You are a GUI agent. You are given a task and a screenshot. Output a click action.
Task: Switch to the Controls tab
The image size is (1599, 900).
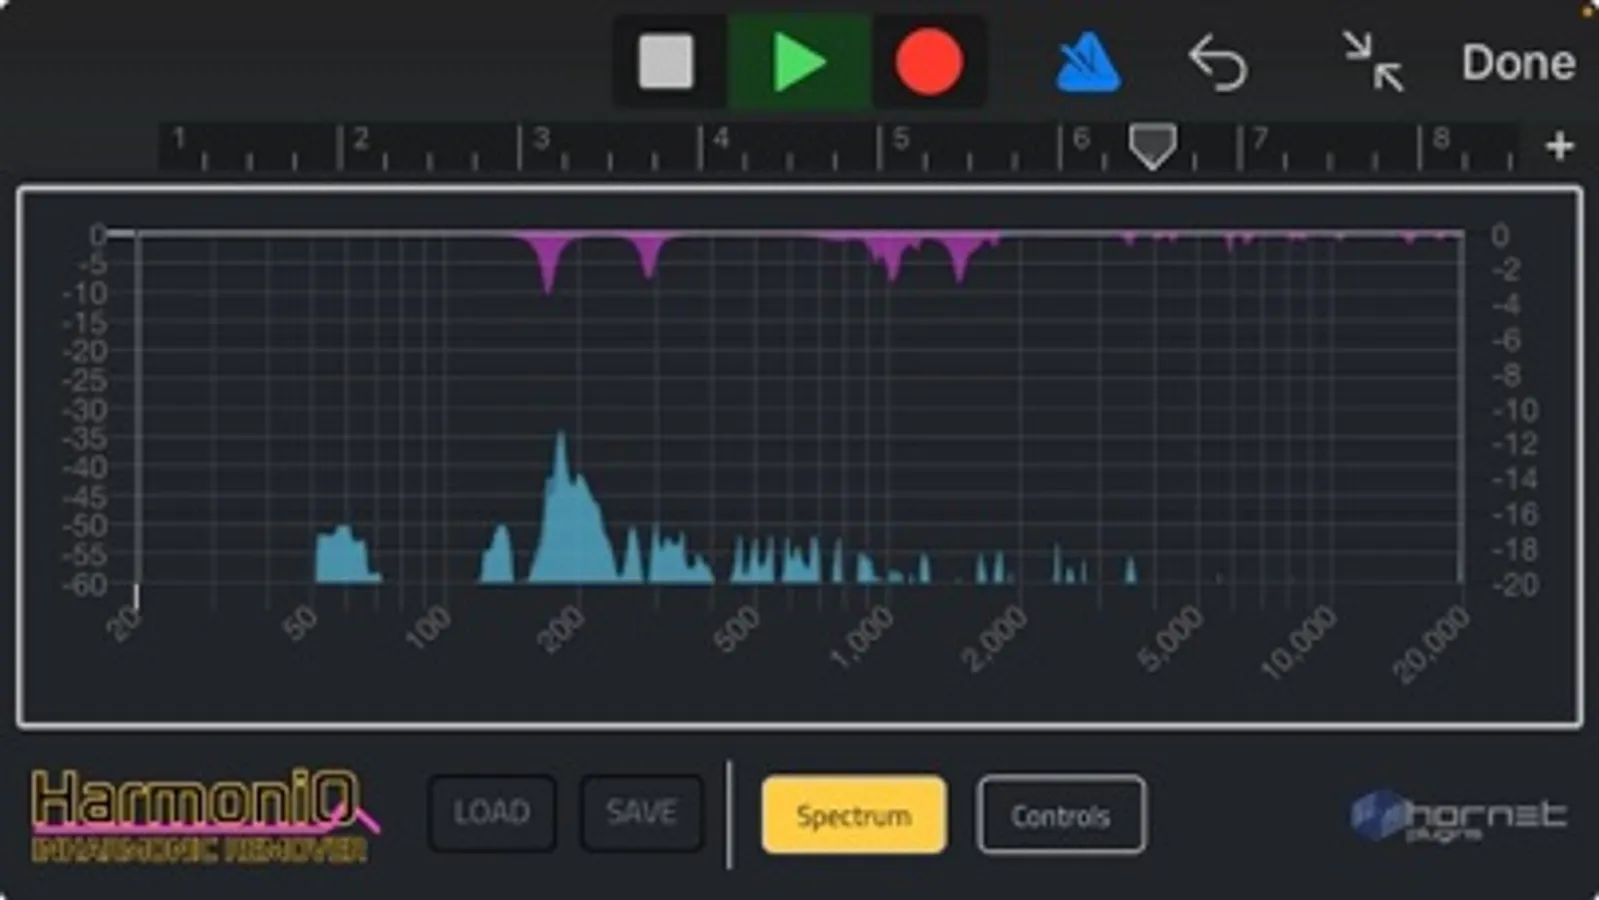1061,815
